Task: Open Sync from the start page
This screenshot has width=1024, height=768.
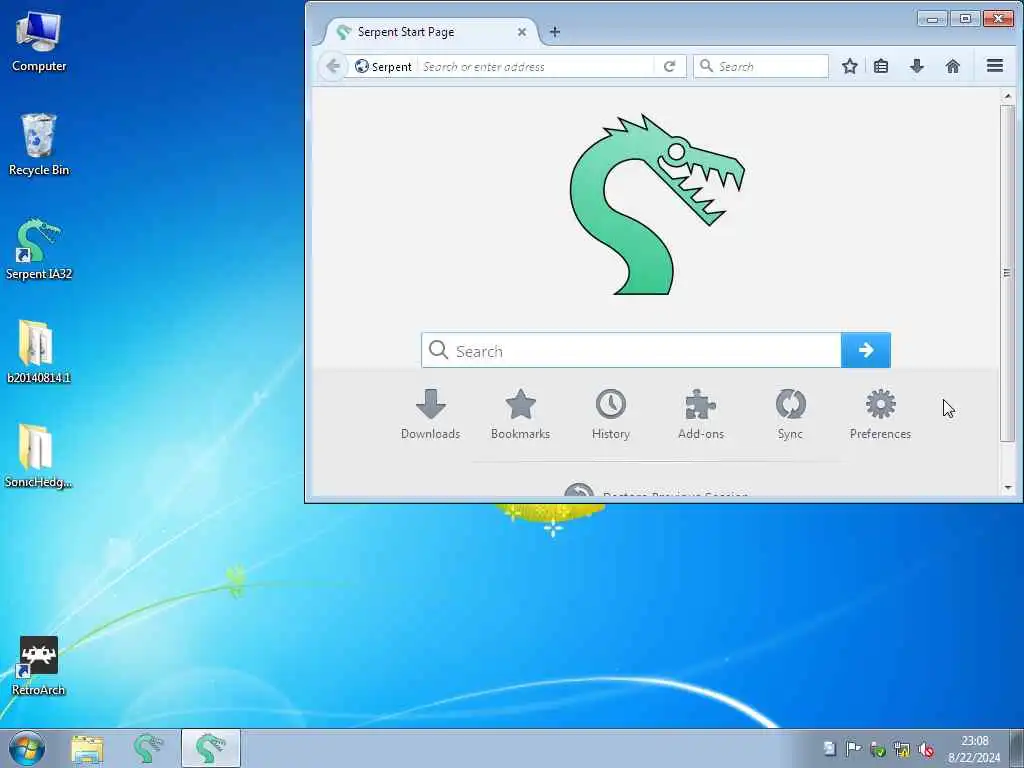Action: 790,414
